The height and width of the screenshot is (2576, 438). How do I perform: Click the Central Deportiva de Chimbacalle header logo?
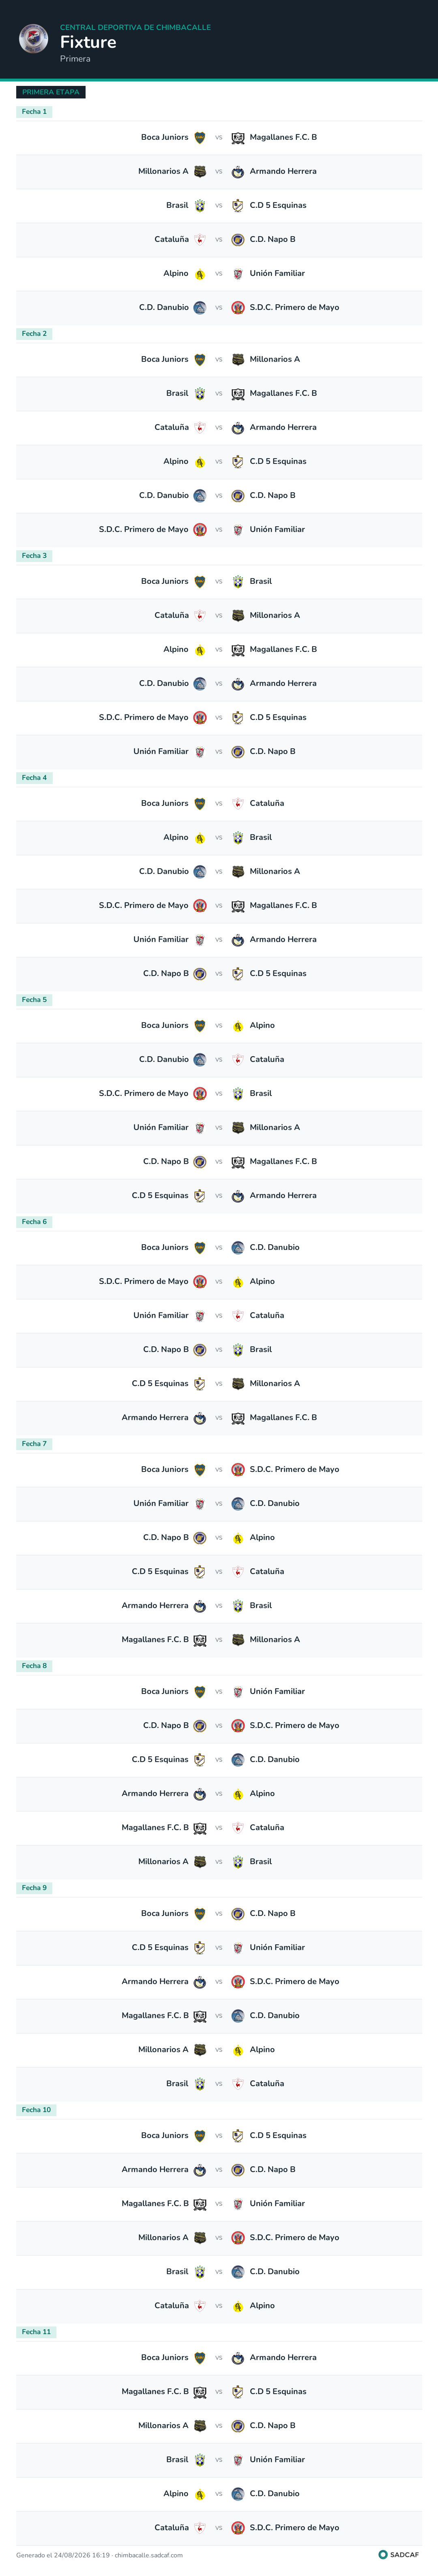point(34,39)
